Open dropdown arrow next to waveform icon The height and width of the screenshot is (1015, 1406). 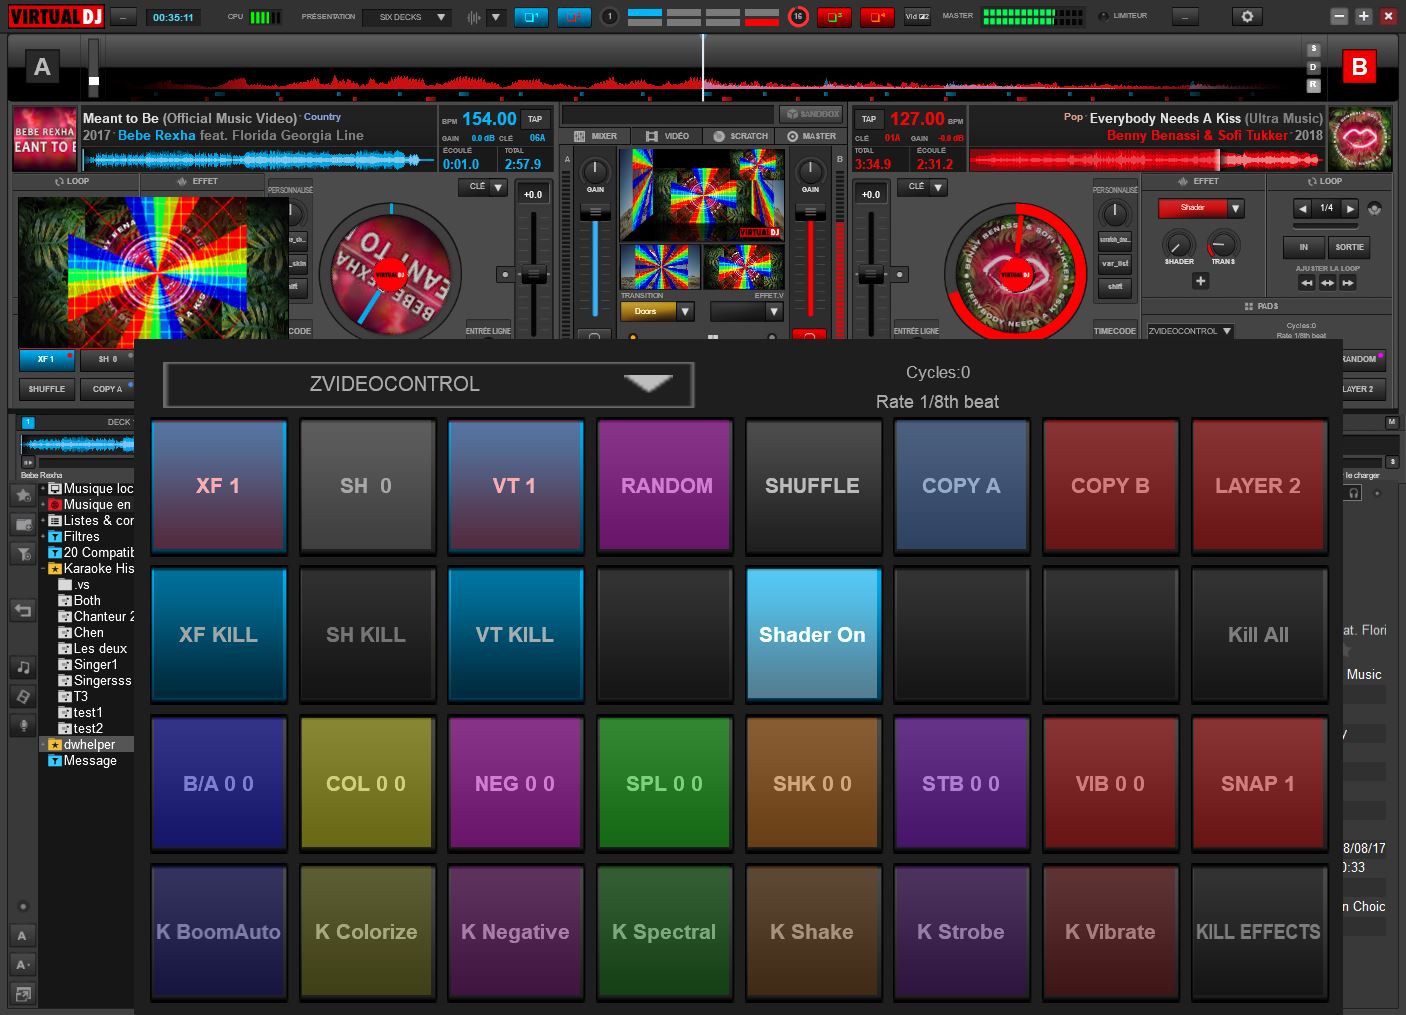click(496, 17)
